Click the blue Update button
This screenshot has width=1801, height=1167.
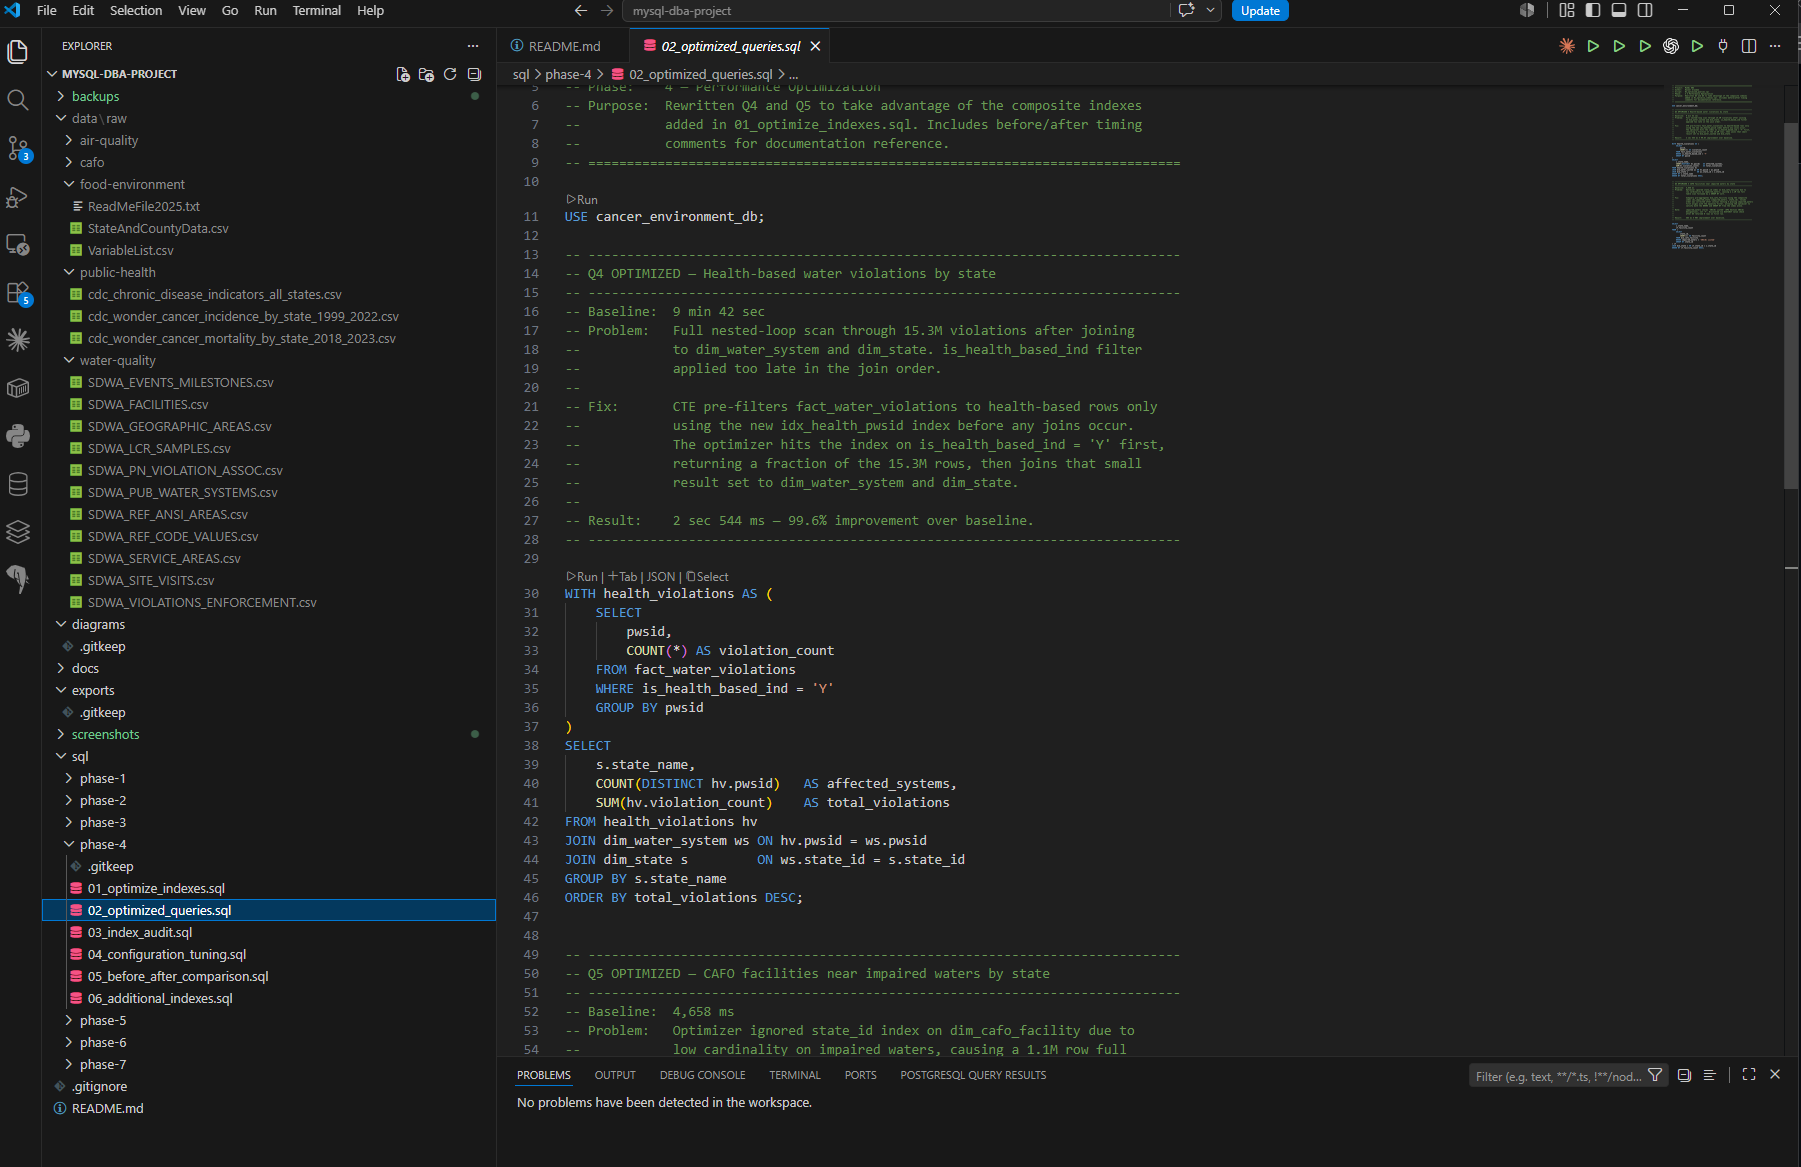pos(1260,11)
